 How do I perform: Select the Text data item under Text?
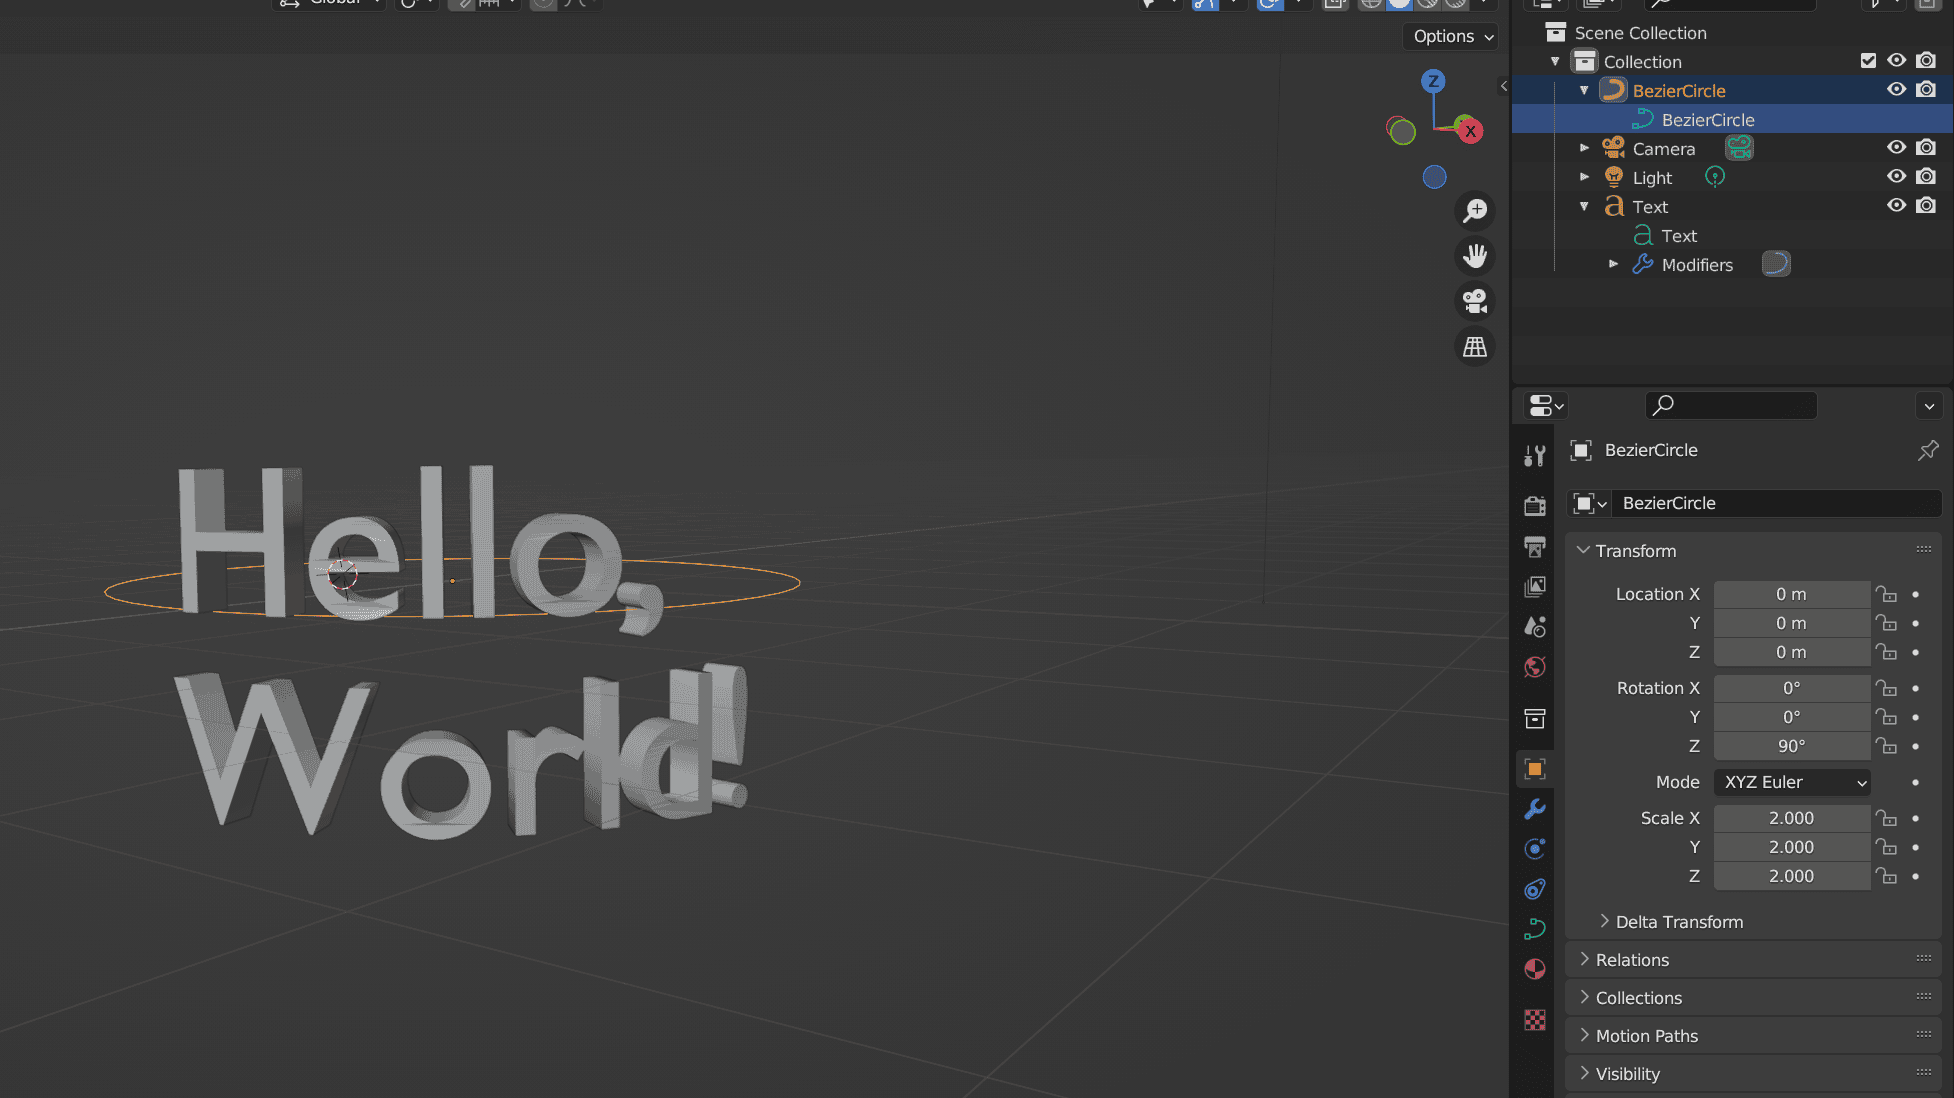(x=1678, y=236)
